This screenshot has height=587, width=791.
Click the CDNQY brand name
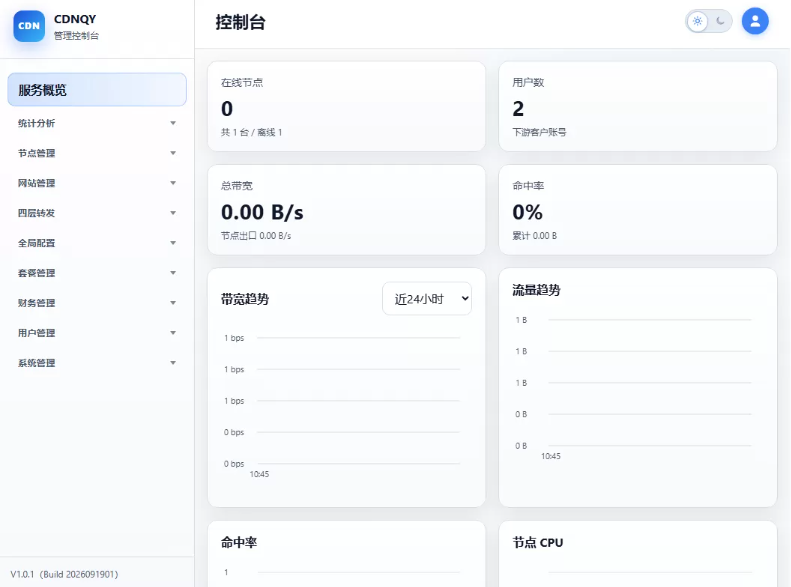pos(75,19)
